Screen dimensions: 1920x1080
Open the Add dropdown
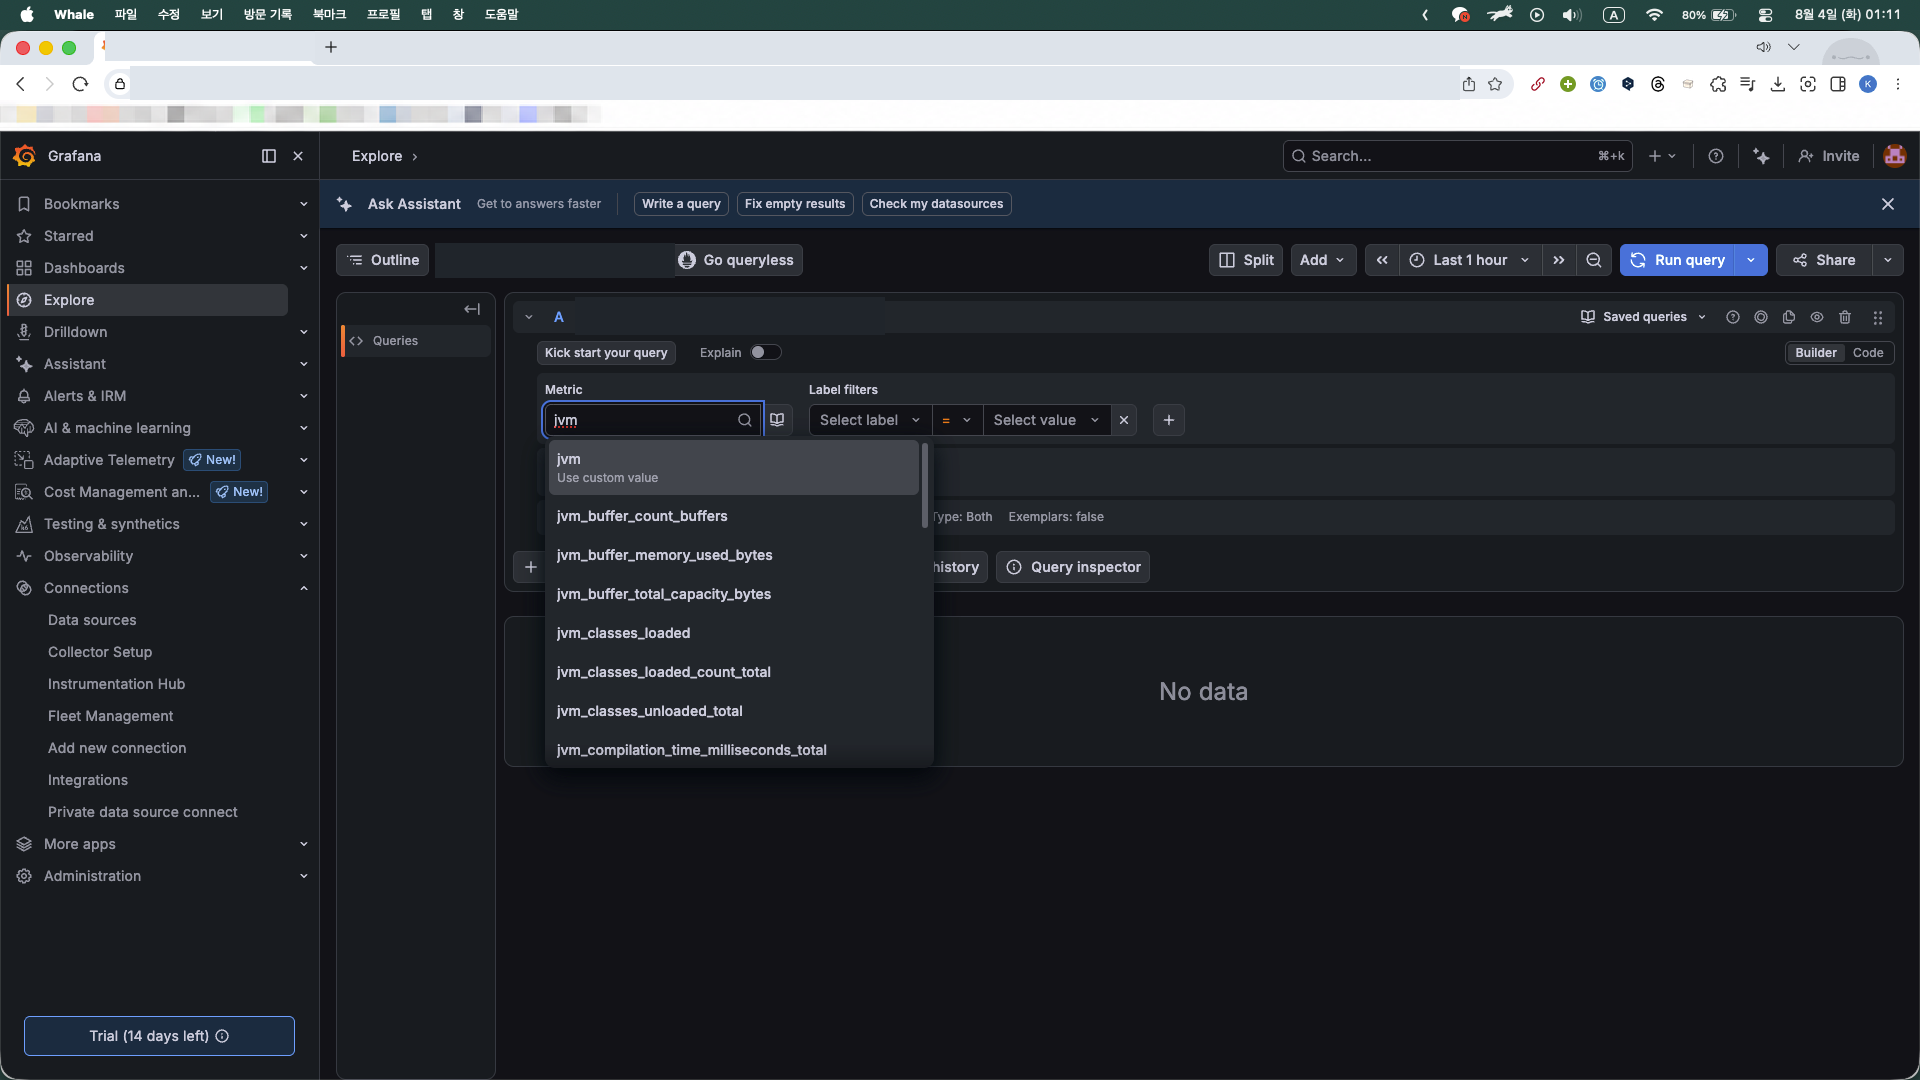click(x=1323, y=260)
